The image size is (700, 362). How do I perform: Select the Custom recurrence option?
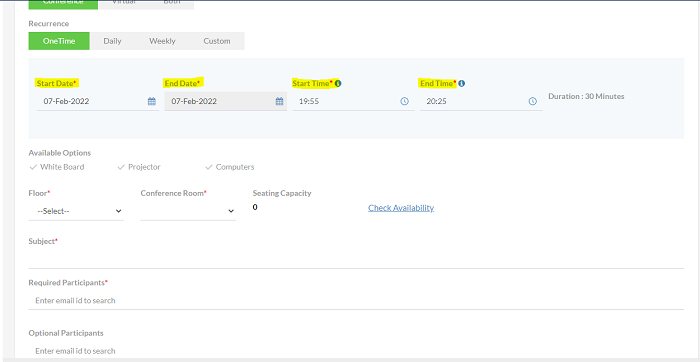coord(217,41)
